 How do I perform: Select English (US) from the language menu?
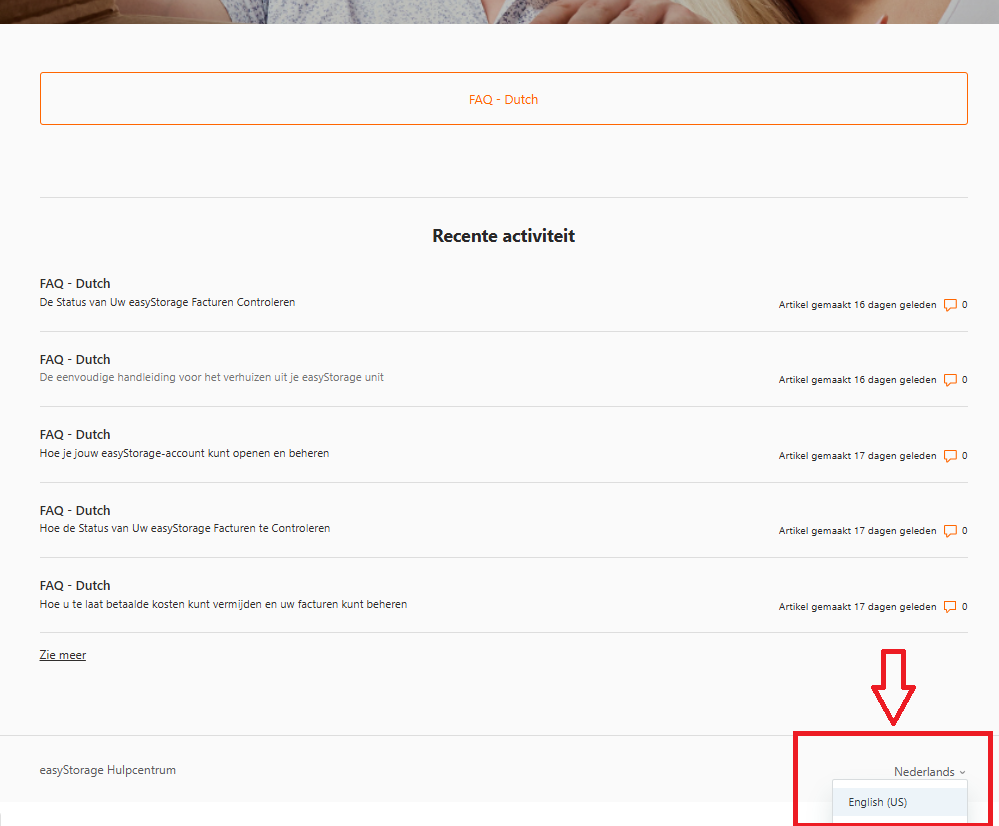click(877, 802)
